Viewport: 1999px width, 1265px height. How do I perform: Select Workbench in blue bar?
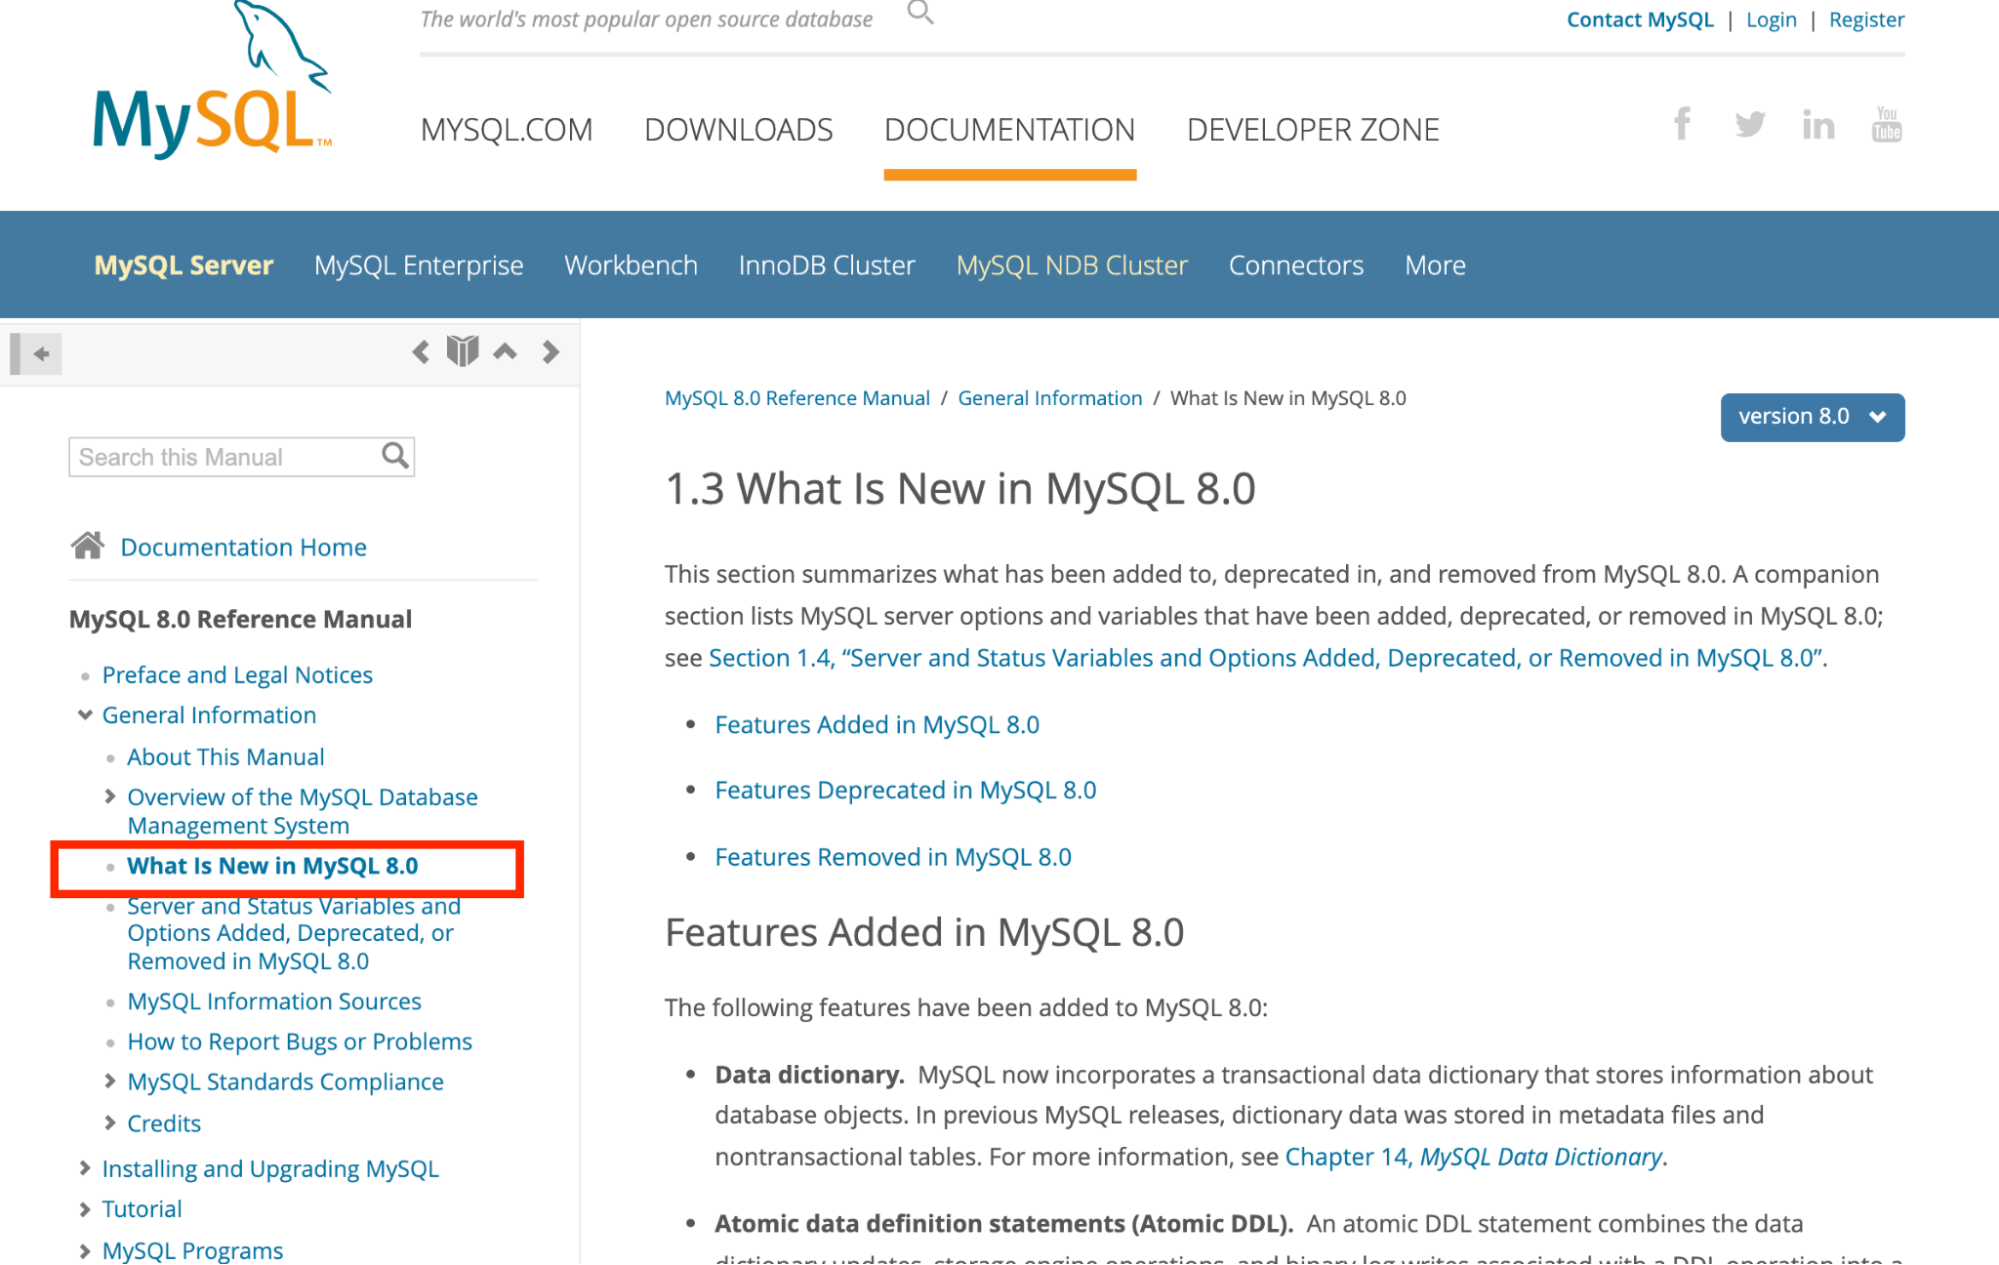tap(630, 265)
